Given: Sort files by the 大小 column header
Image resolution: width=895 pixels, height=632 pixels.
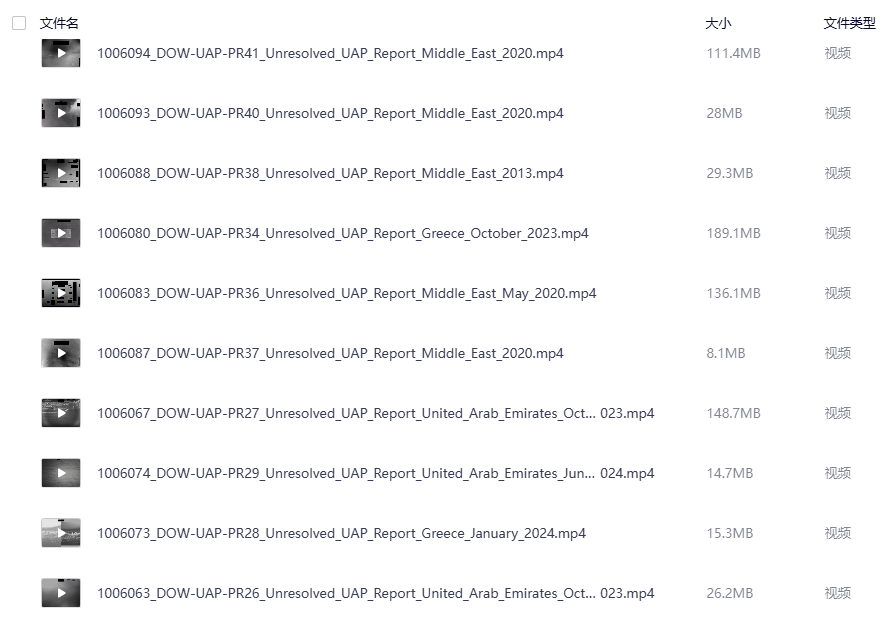Looking at the screenshot, I should pyautogui.click(x=718, y=23).
